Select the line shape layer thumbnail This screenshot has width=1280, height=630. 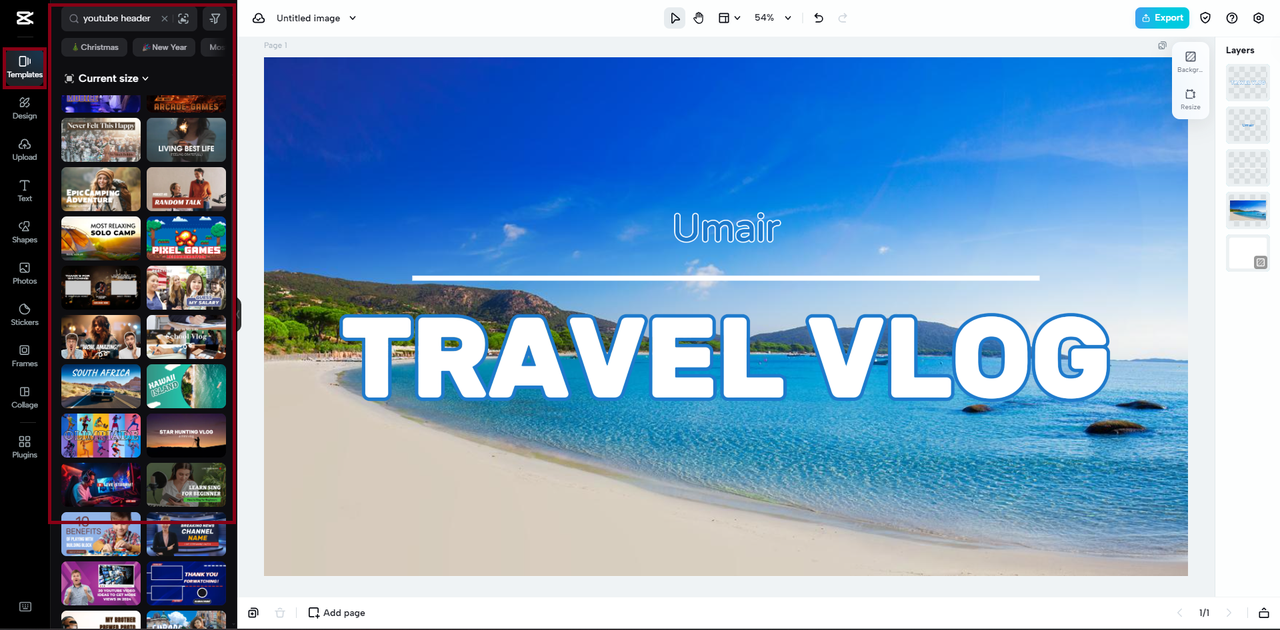[x=1248, y=168]
